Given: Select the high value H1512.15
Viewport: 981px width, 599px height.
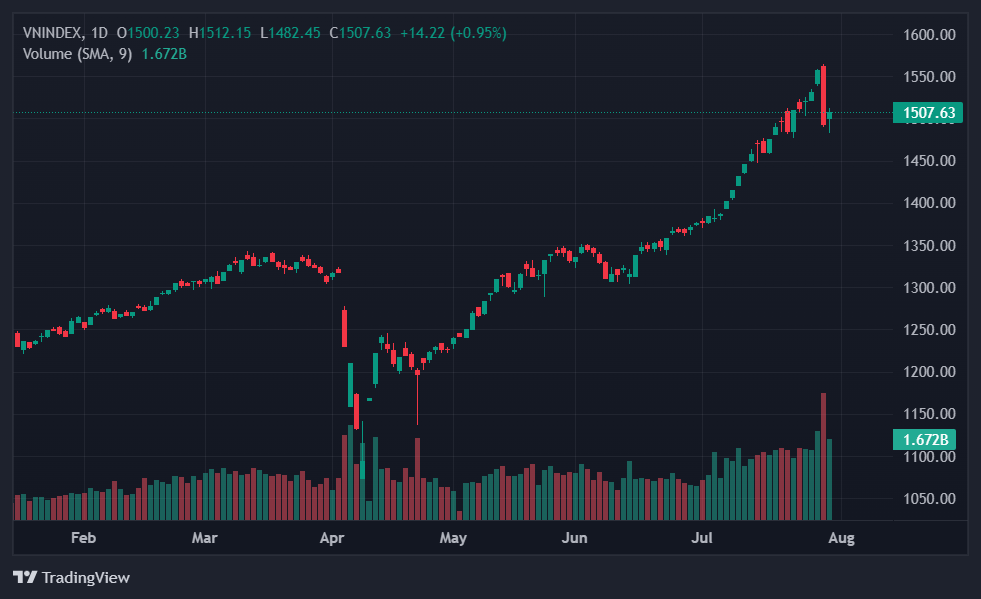Looking at the screenshot, I should coord(220,33).
